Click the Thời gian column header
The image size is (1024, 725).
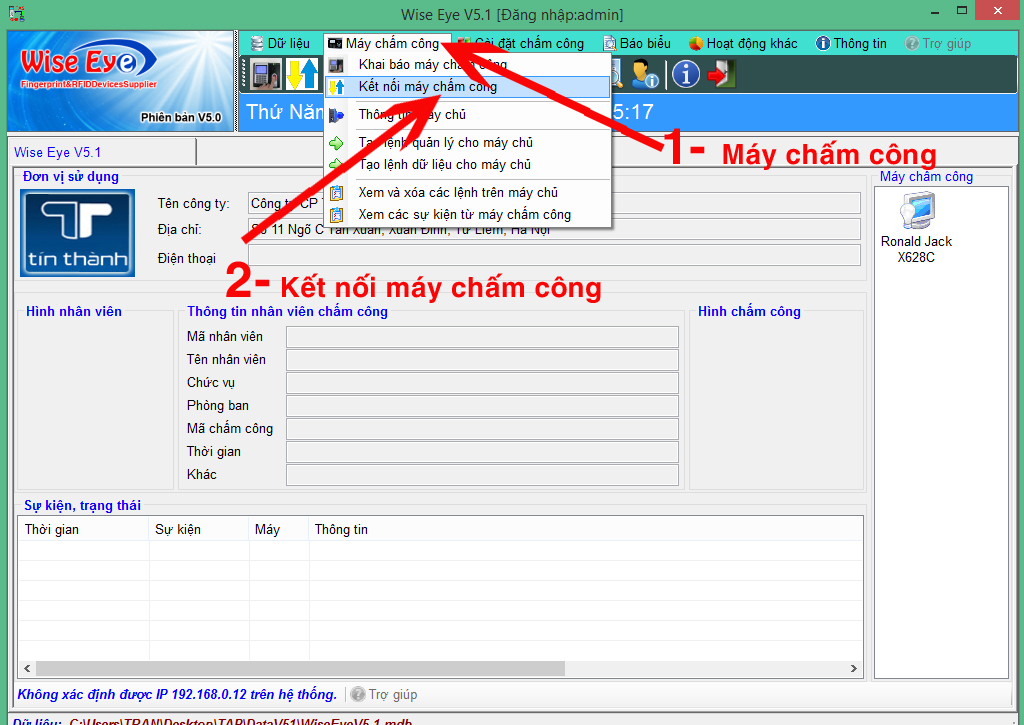[52, 530]
